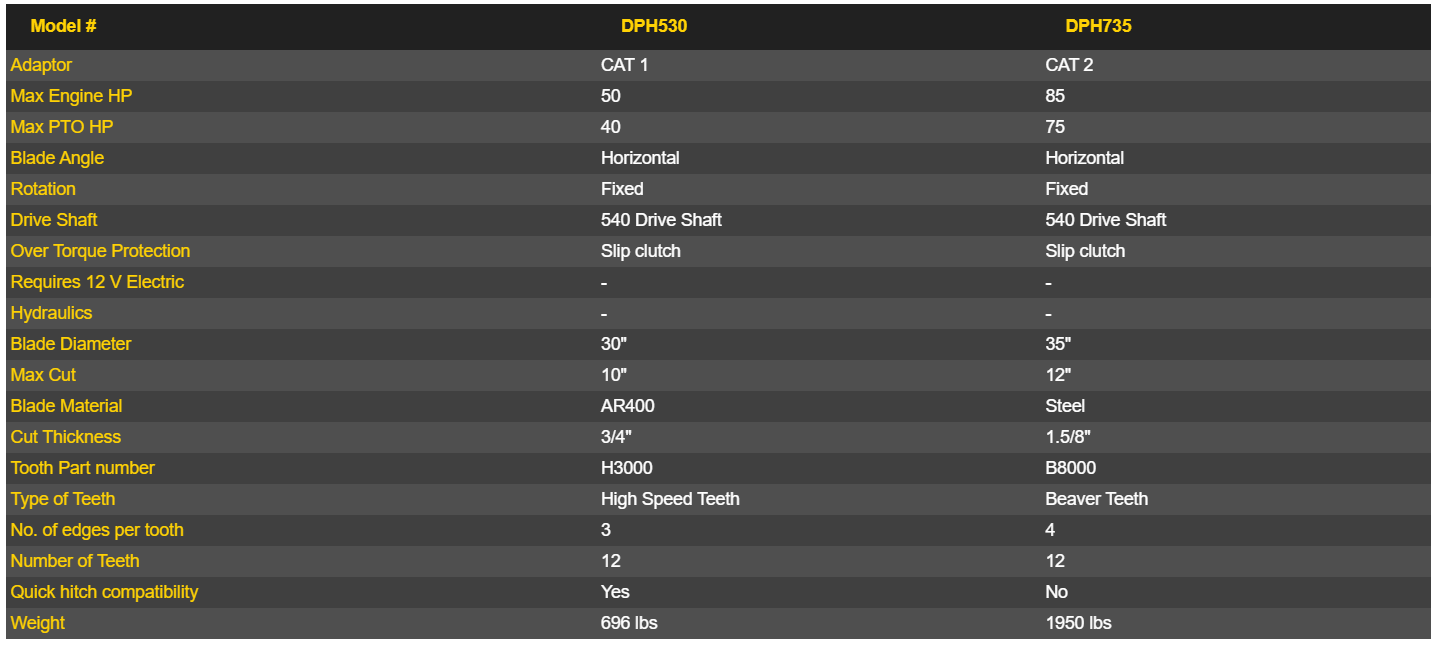Select the 696 lbs weight value

(629, 623)
